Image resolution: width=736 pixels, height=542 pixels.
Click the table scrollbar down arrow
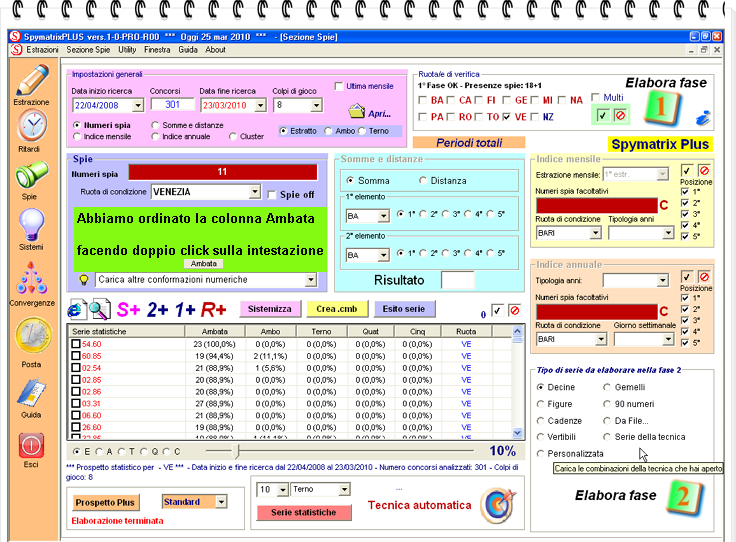pos(517,433)
